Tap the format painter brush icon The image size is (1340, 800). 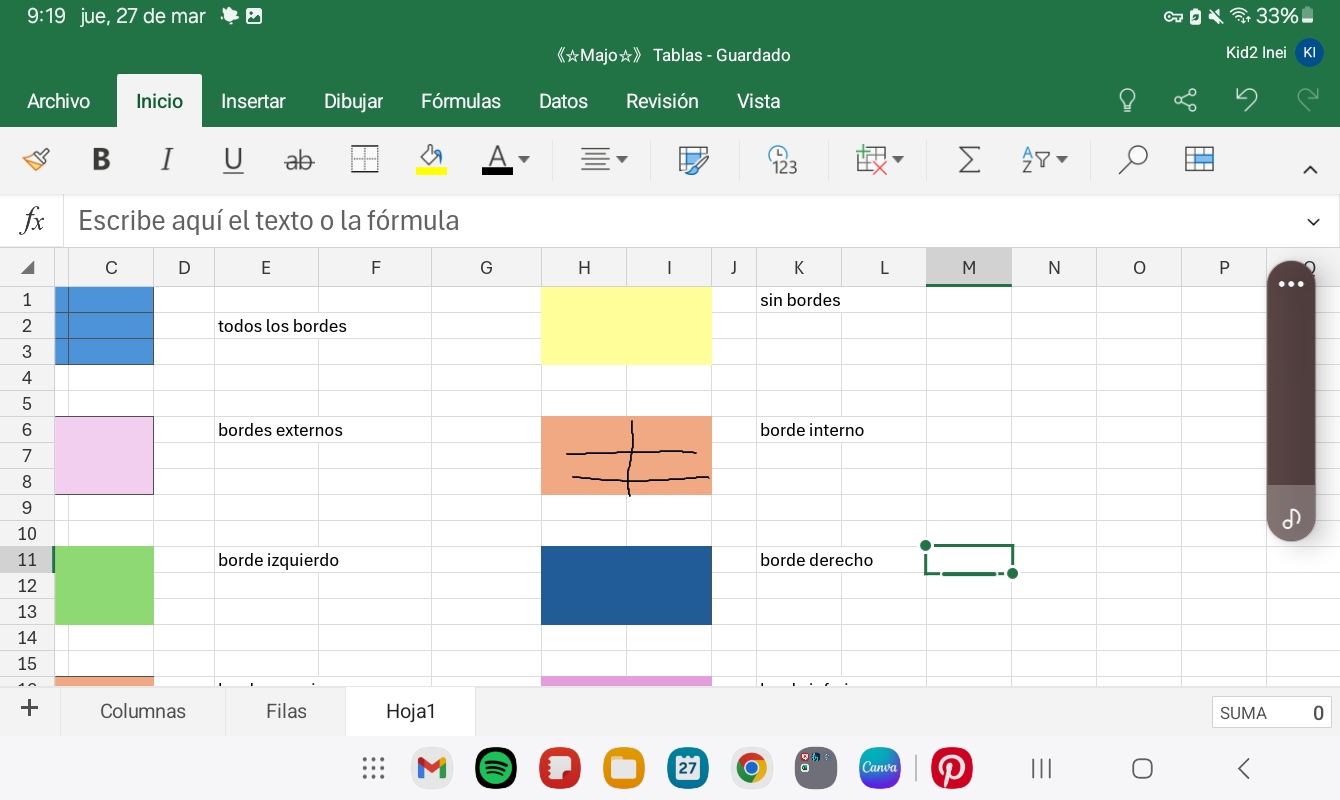coord(35,159)
